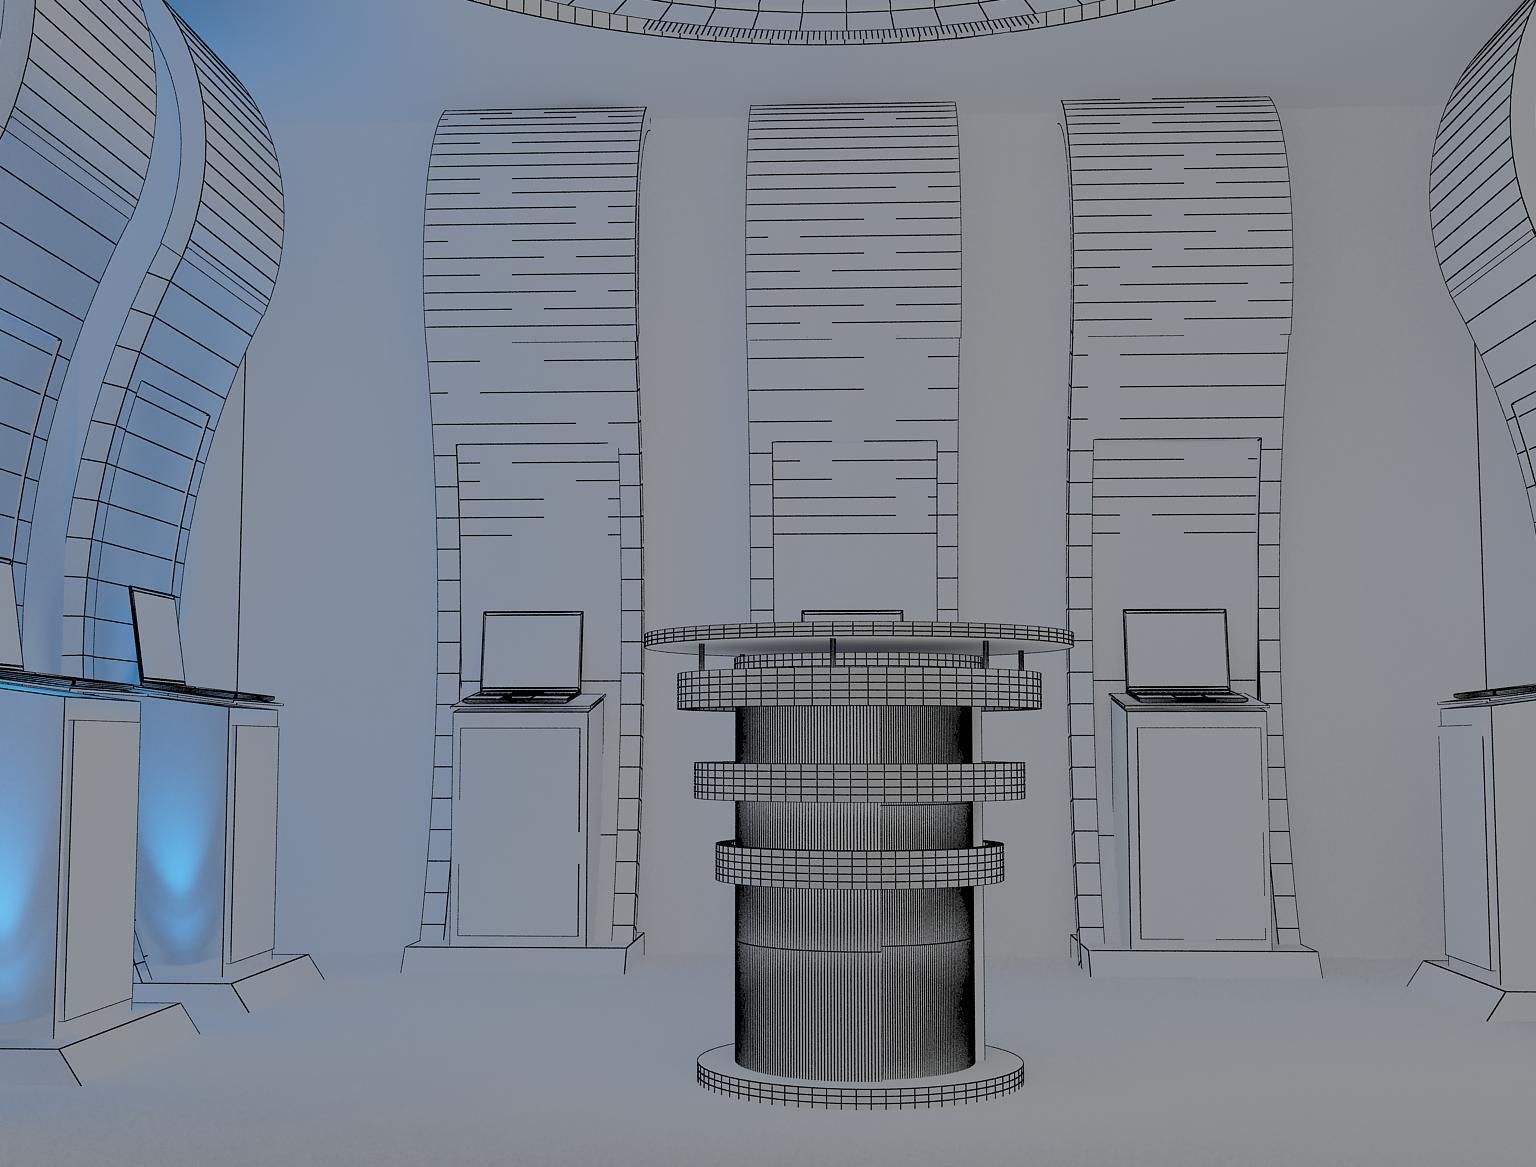Select the middle curved wall panel behind kiosk
This screenshot has width=1536, height=1167.
click(x=855, y=360)
